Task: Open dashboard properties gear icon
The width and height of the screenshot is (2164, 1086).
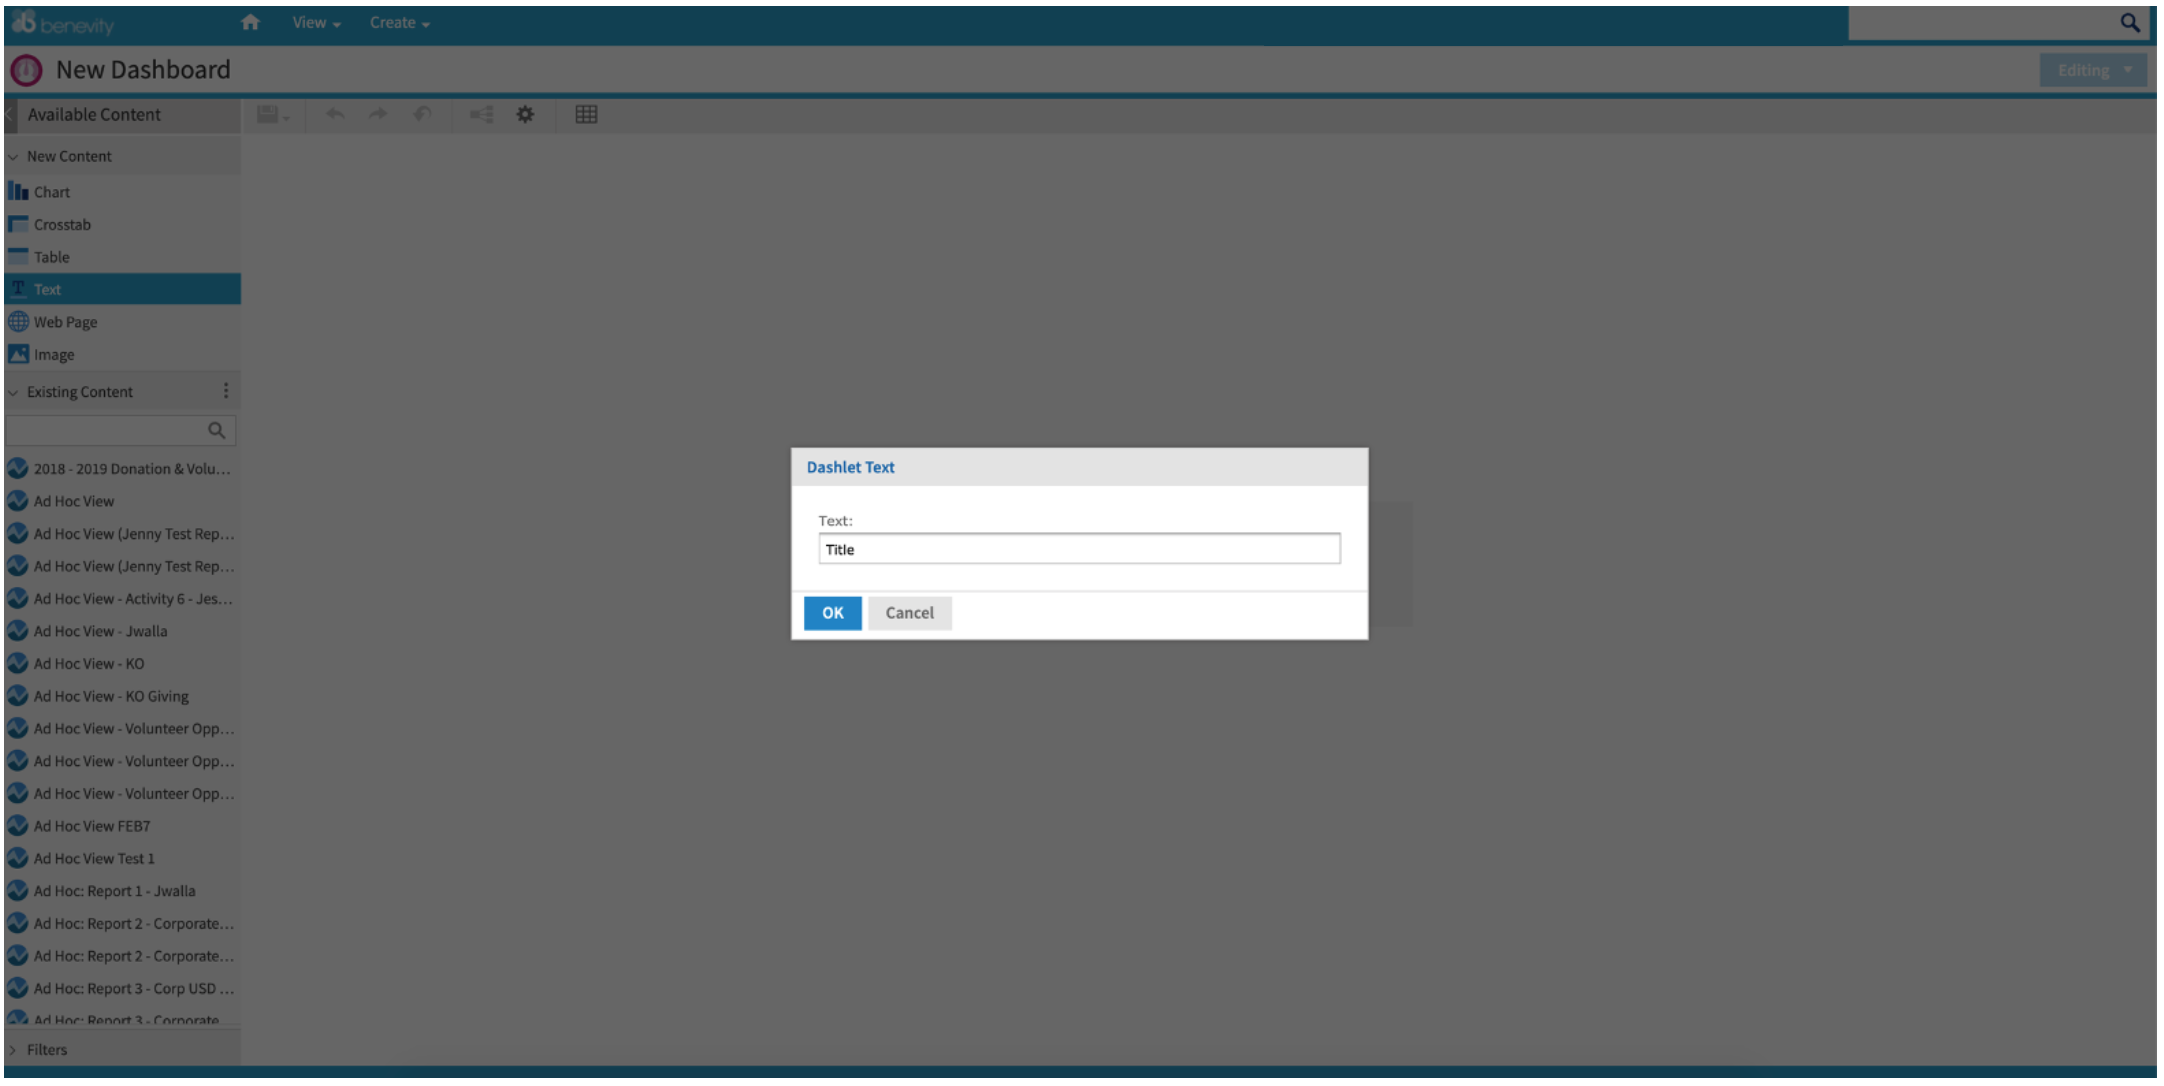Action: tap(525, 114)
